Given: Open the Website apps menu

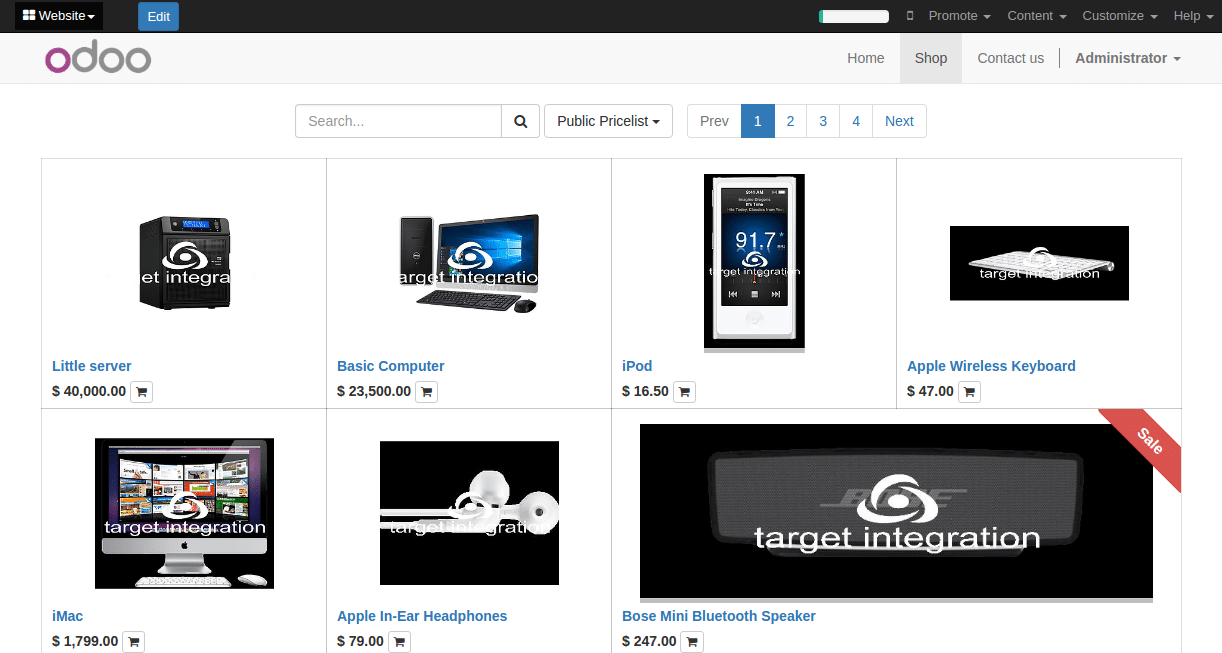Looking at the screenshot, I should tap(59, 16).
